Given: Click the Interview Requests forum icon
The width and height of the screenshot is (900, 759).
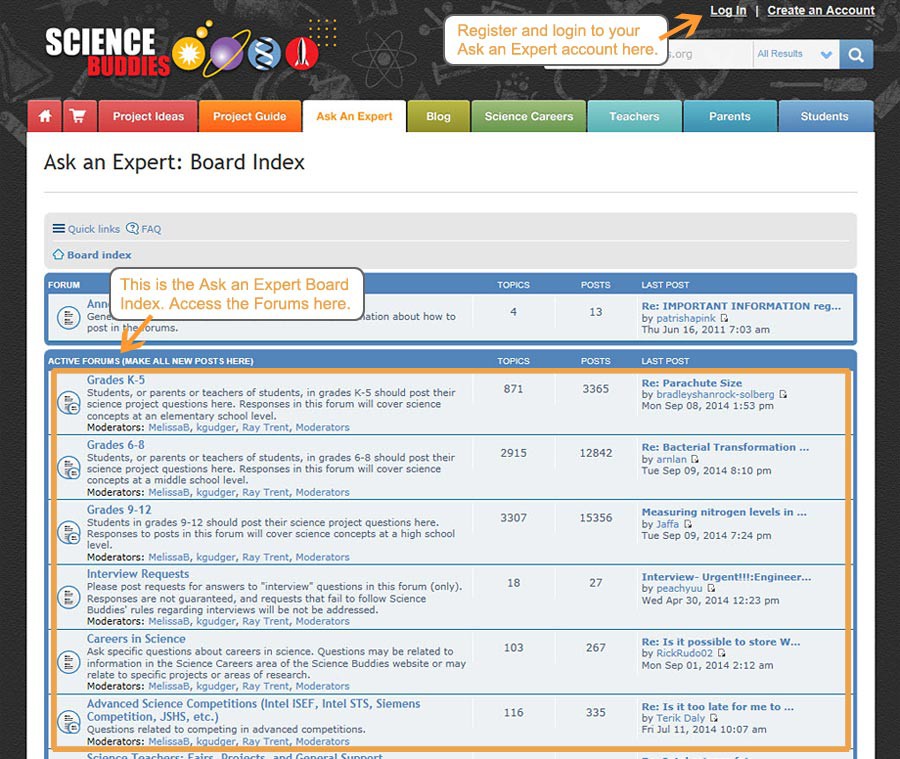Looking at the screenshot, I should tap(69, 597).
